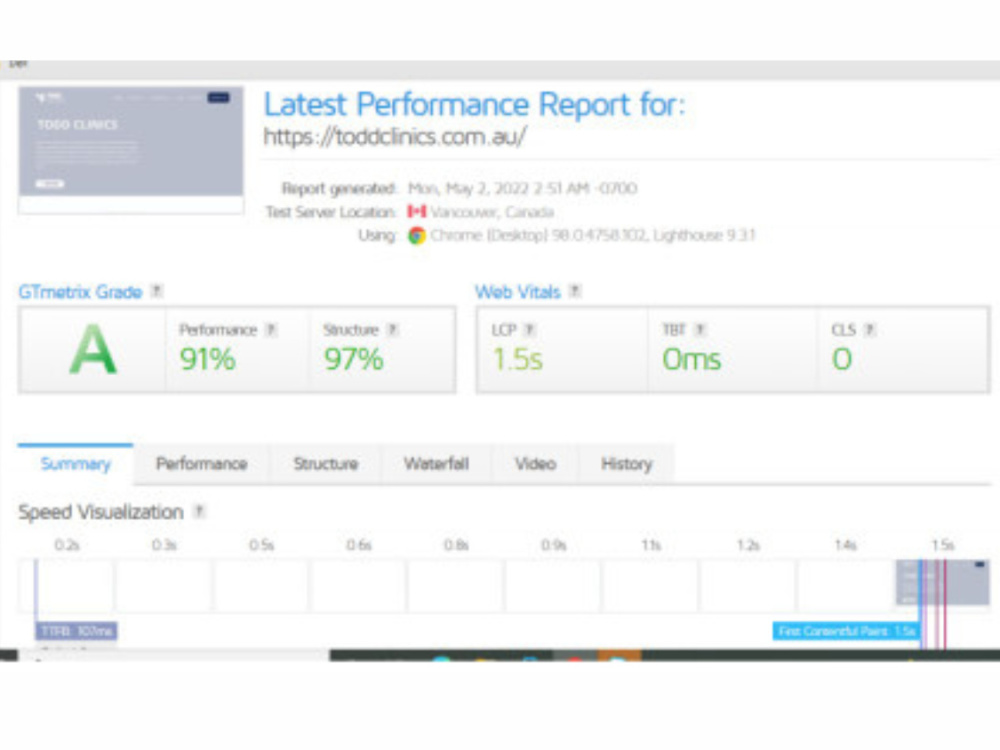Click the grade A letter
1000x750 pixels.
click(x=93, y=349)
